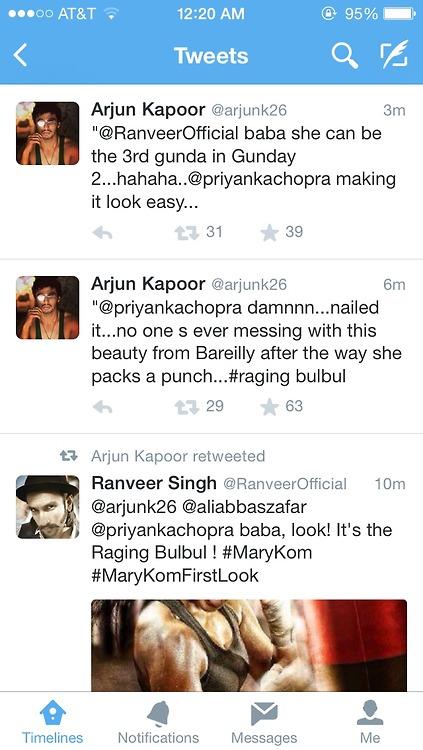Retweet the tweet with 29 retweets
Screen dimensions: 423x750
(187, 407)
